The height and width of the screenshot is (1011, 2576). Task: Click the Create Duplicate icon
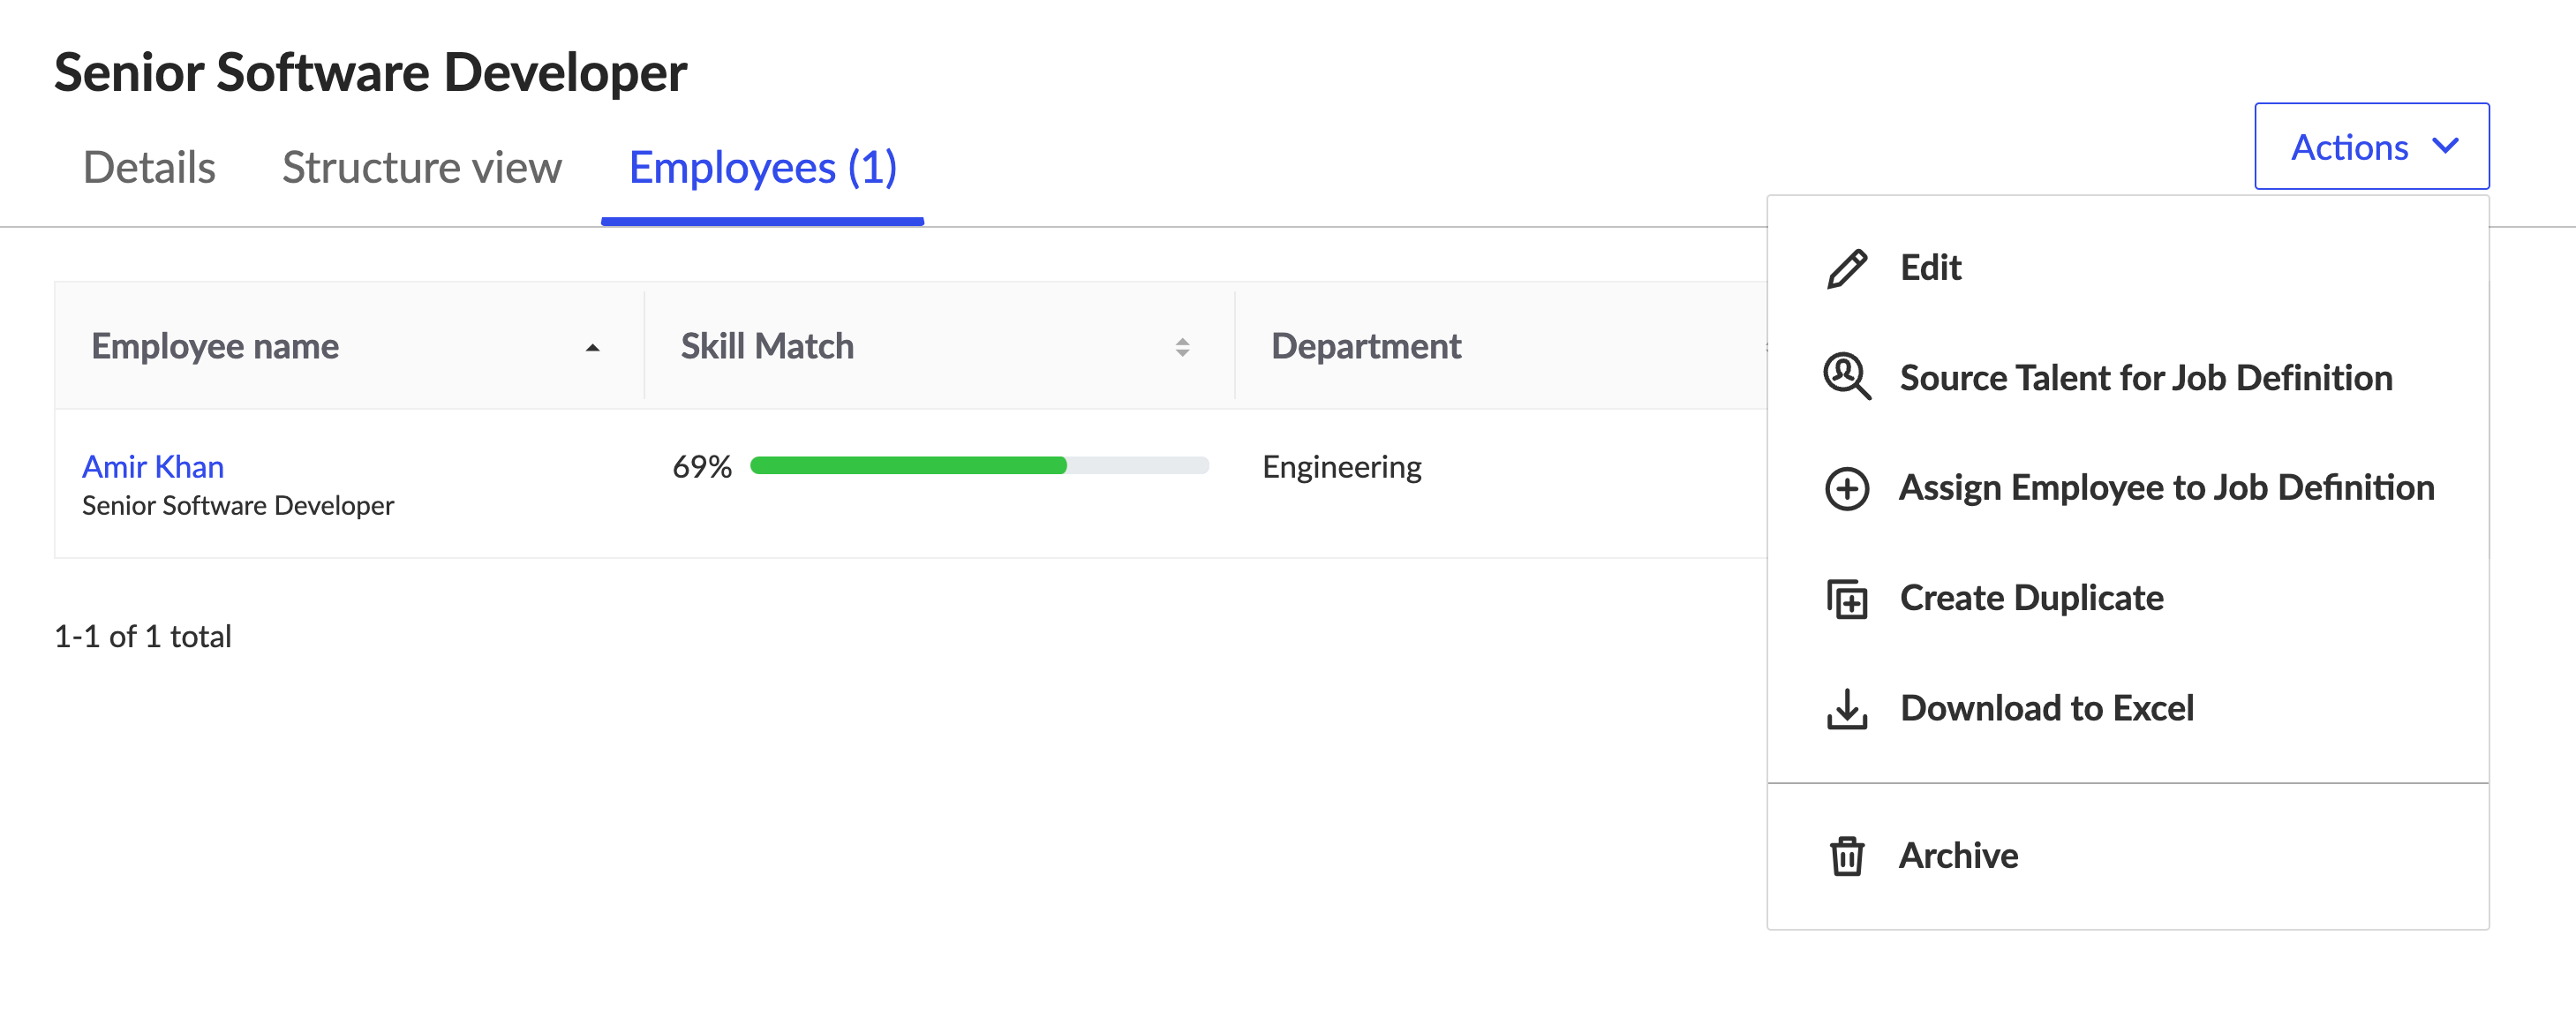coord(1846,598)
